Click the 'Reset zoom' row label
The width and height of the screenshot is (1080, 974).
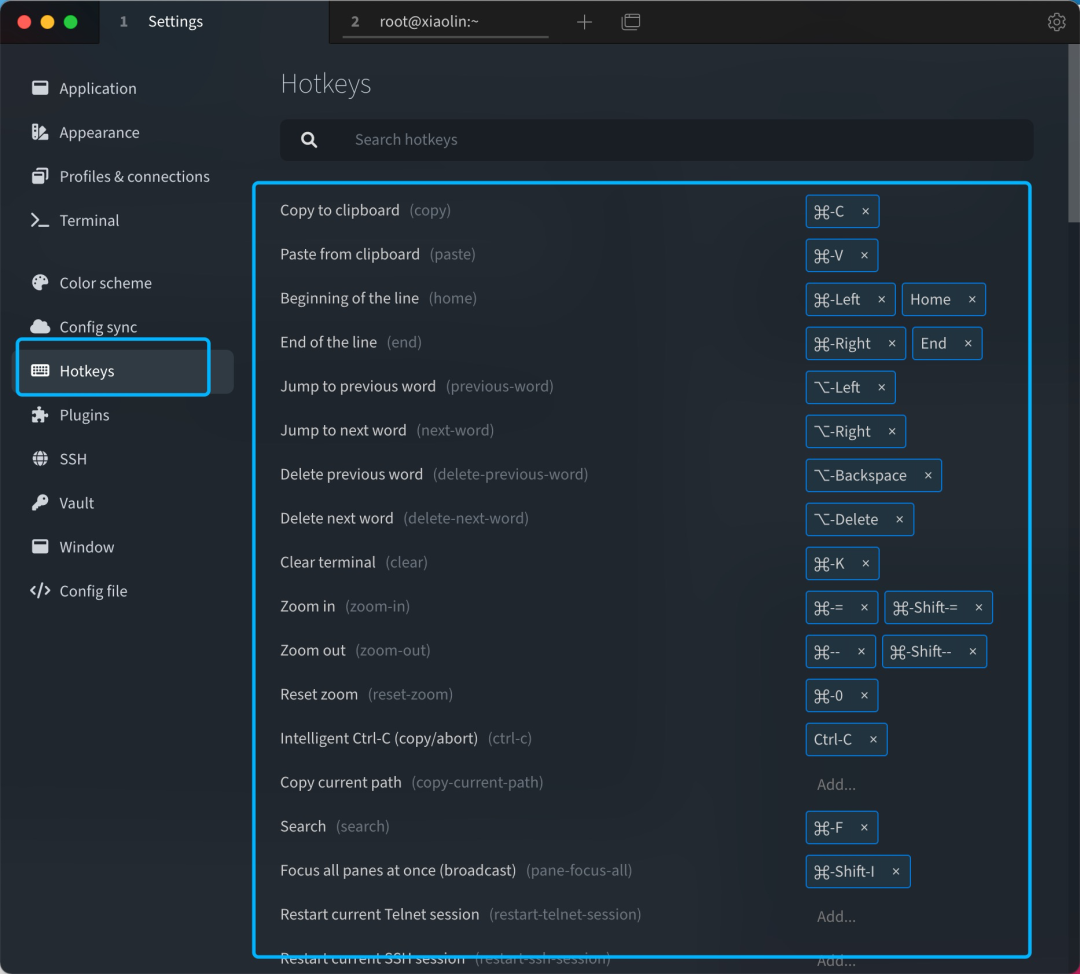tap(319, 694)
